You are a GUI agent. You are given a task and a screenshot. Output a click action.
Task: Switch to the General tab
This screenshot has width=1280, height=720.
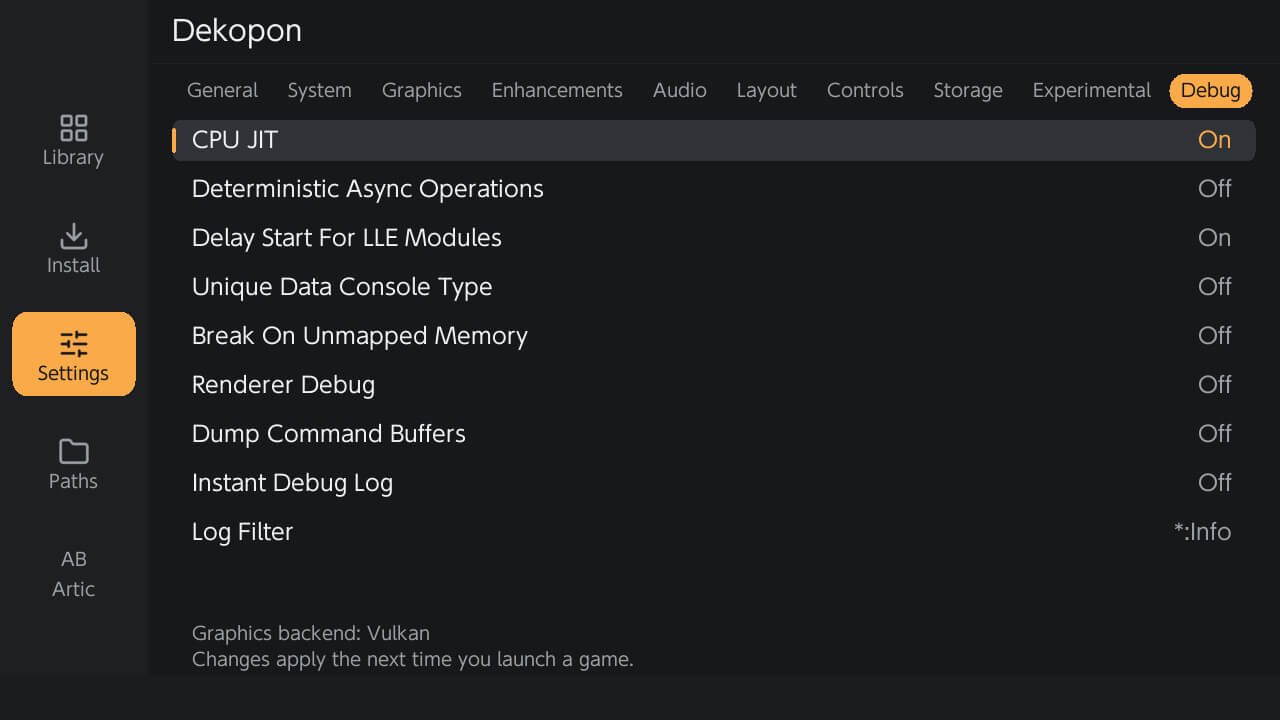[x=222, y=90]
